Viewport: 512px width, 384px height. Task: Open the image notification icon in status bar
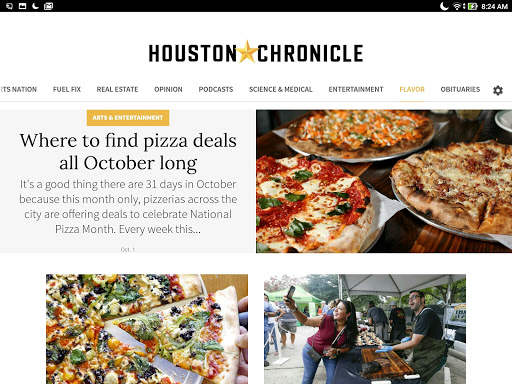point(22,6)
